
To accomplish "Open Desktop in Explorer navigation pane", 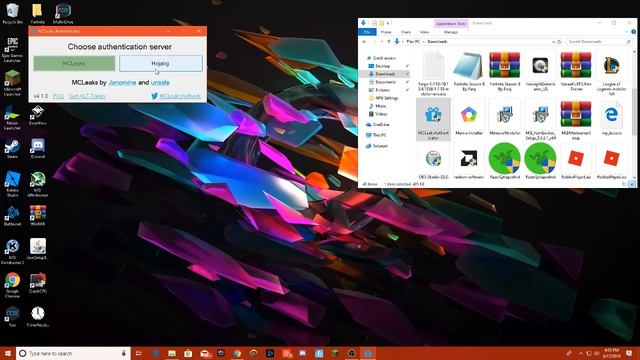I will 379,66.
